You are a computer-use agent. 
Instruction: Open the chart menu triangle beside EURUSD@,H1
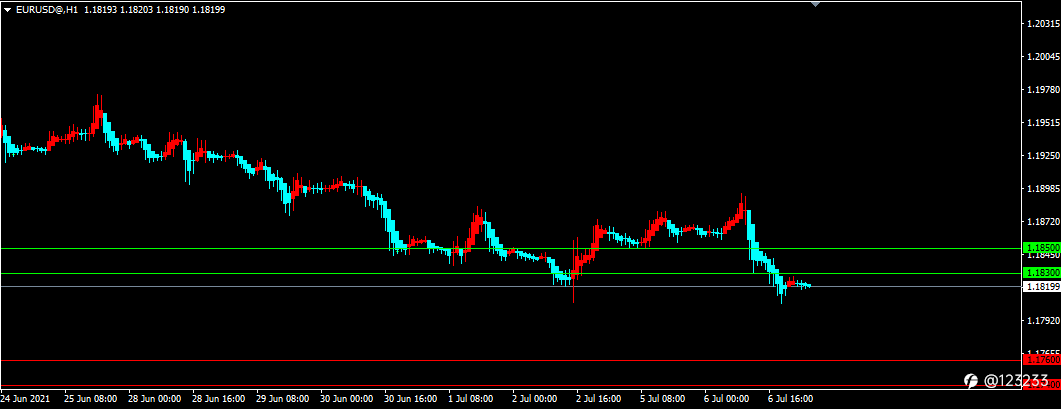(x=7, y=9)
